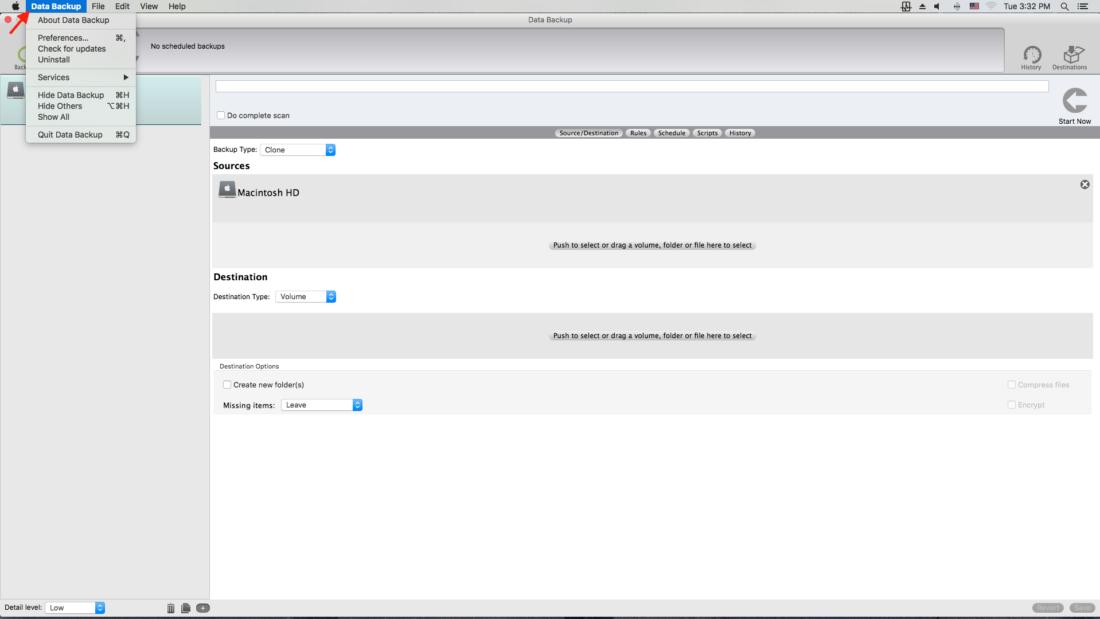Remove Macintosh HD source via its X icon
This screenshot has height=619, width=1100.
point(1083,185)
